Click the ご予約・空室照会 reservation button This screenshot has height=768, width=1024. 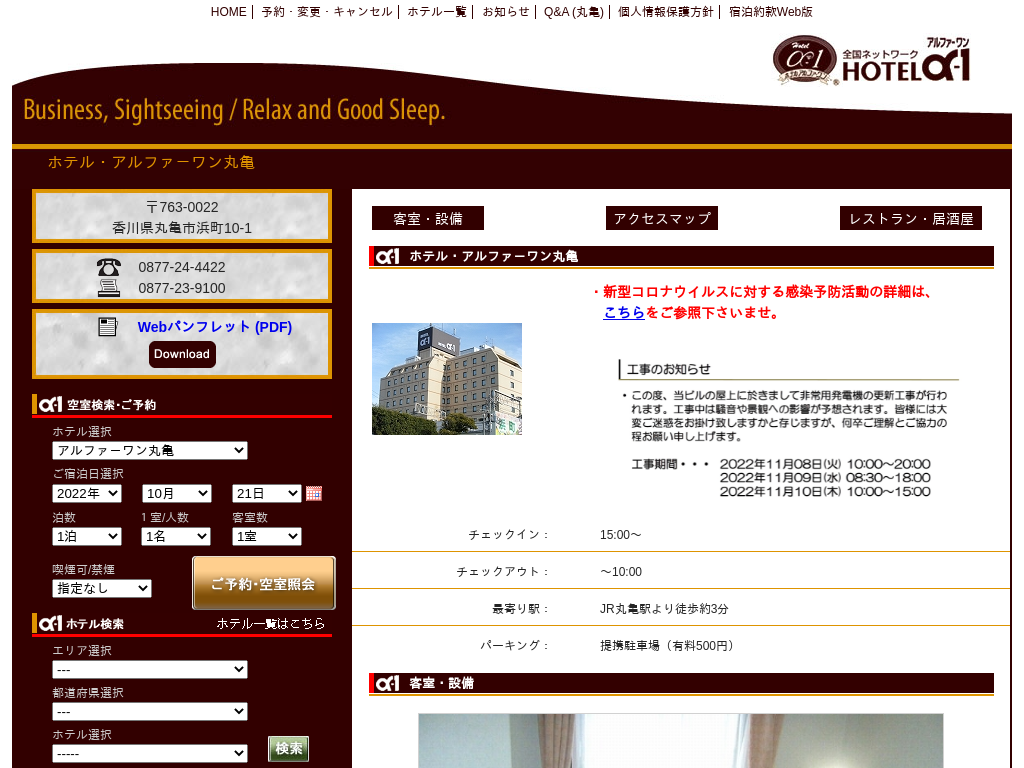point(264,583)
